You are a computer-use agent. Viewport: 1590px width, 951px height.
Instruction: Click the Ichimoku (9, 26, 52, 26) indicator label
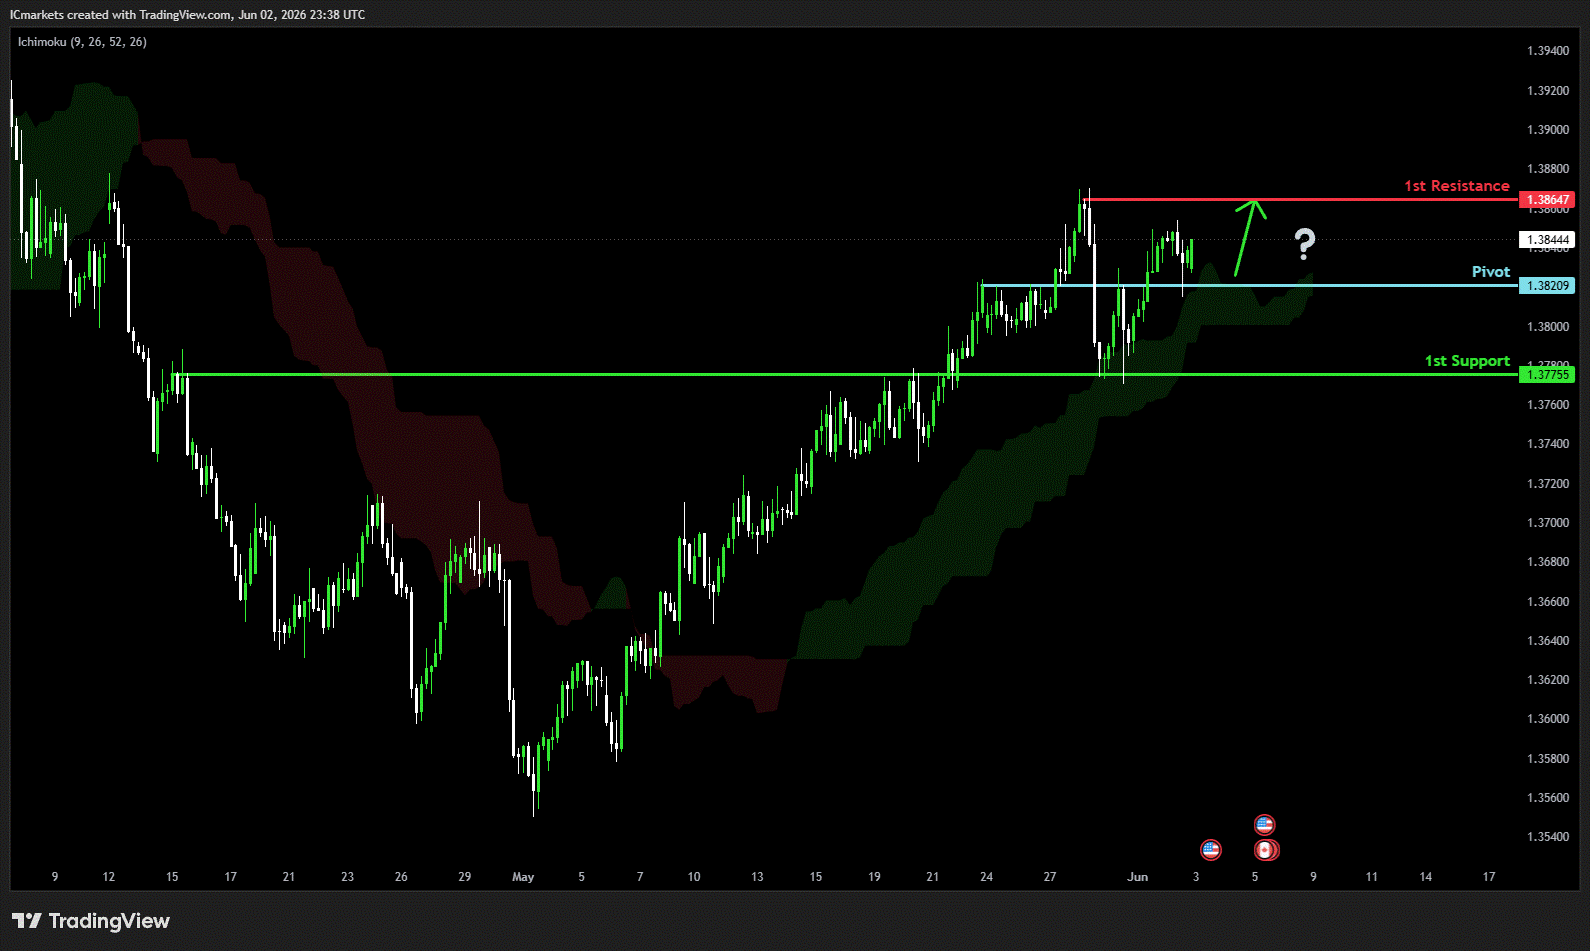(x=82, y=42)
